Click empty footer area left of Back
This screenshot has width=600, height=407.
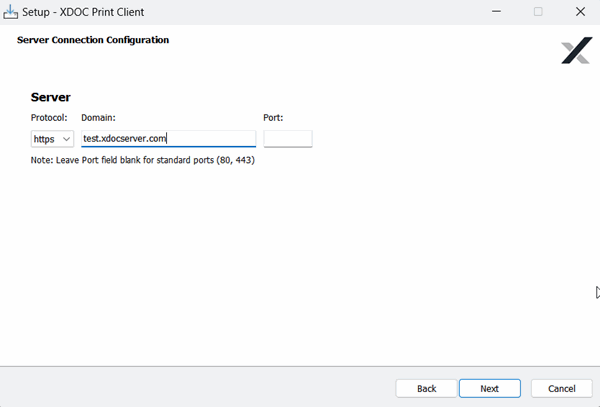[x=200, y=388]
